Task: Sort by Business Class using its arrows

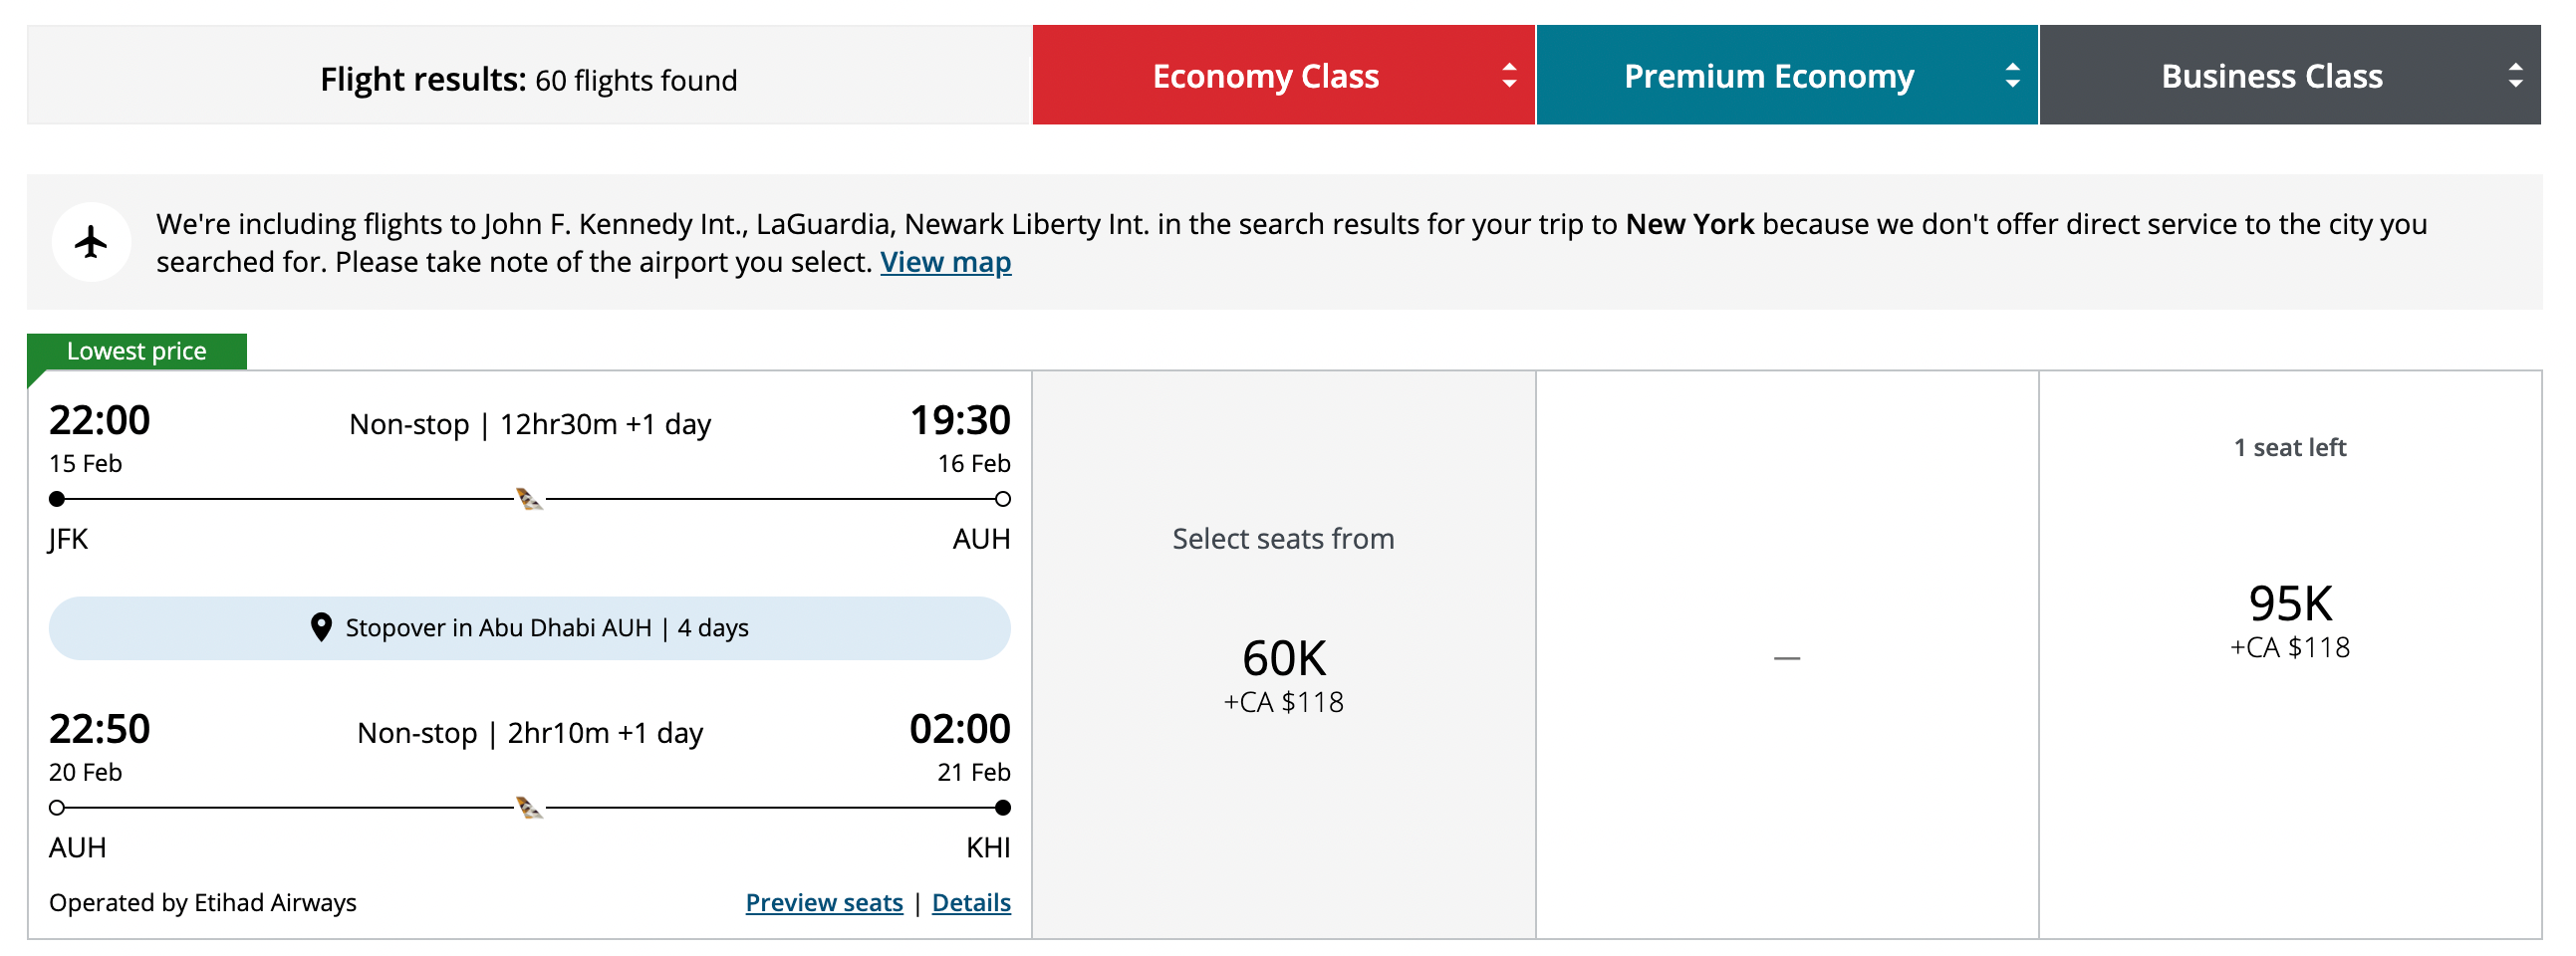Action: 2515,75
